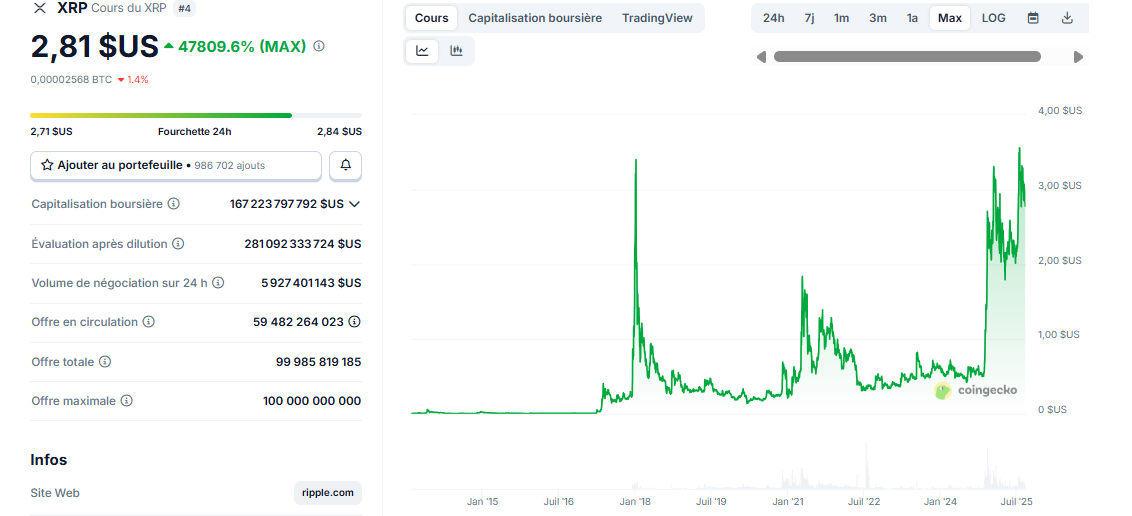
Task: Click the star icon in Ajouter au portefeuille
Action: pyautogui.click(x=47, y=165)
